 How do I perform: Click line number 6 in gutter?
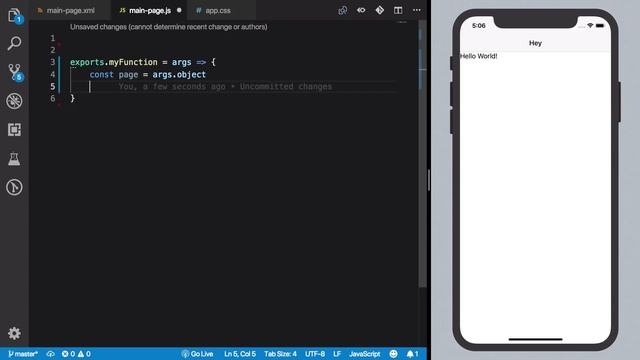click(x=53, y=98)
